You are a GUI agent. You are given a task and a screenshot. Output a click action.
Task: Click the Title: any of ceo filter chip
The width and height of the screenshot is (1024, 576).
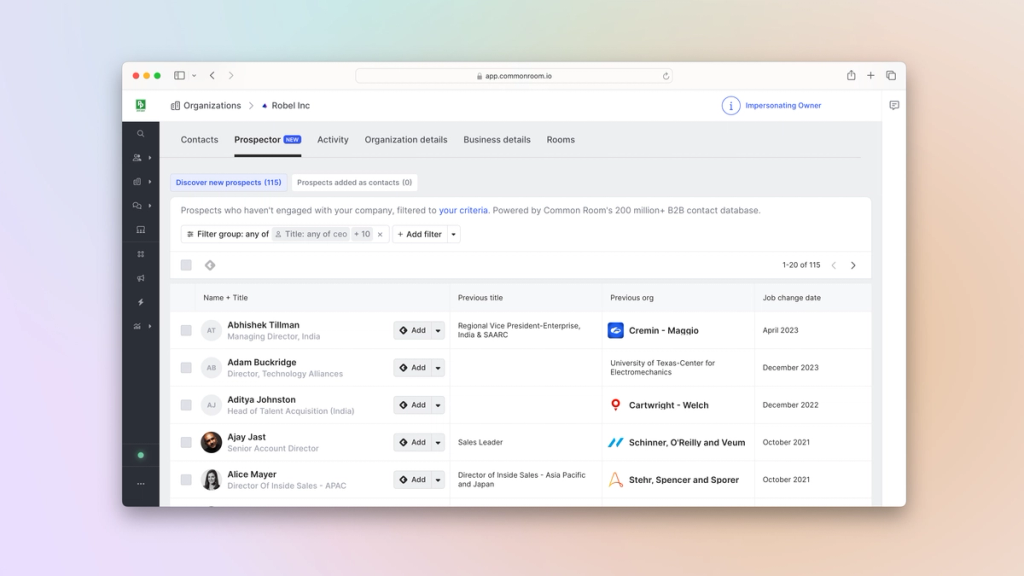pyautogui.click(x=311, y=234)
